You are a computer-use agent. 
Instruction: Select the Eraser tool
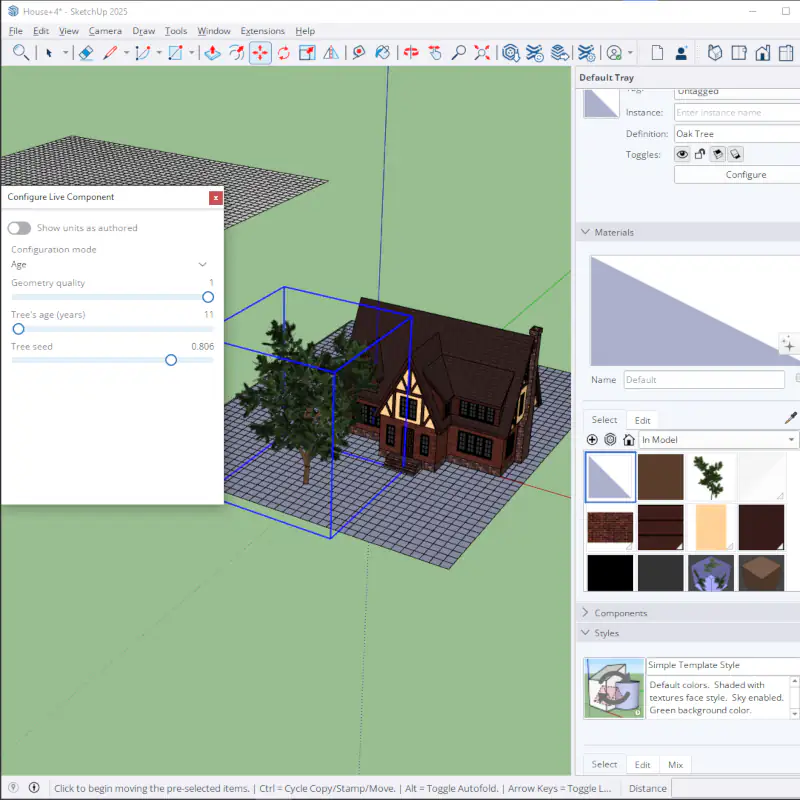coord(86,53)
